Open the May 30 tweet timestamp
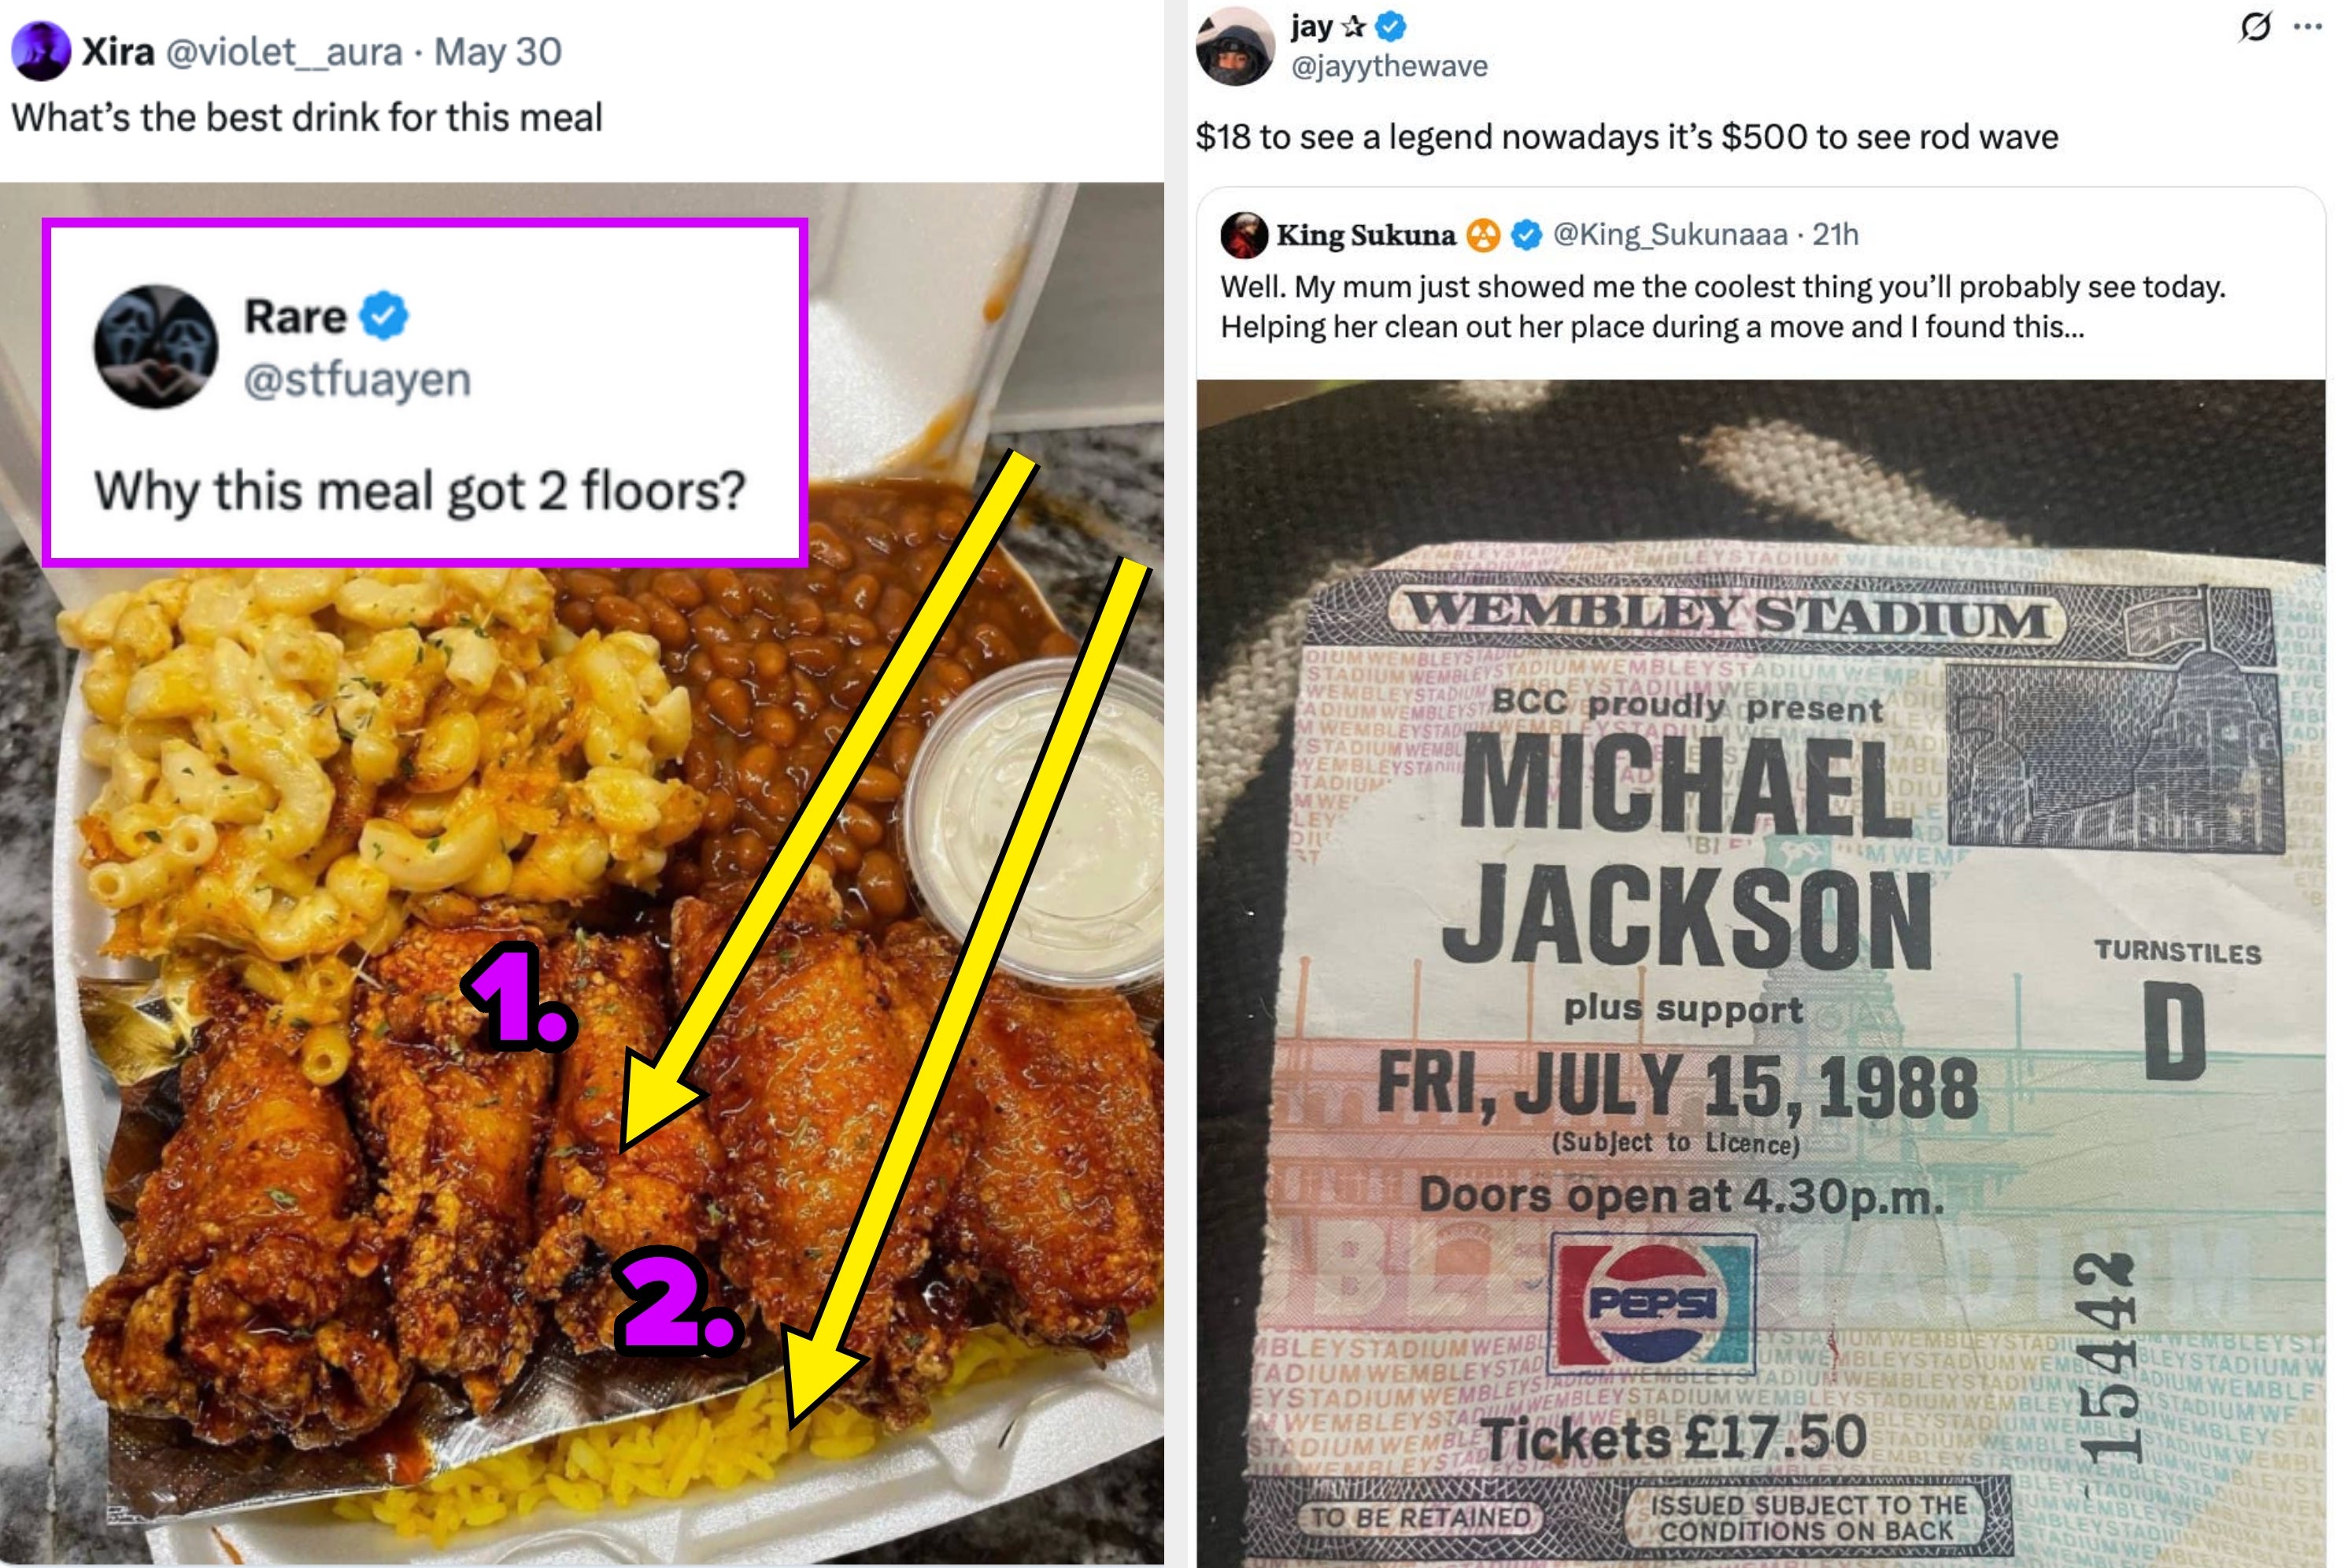 click(498, 52)
